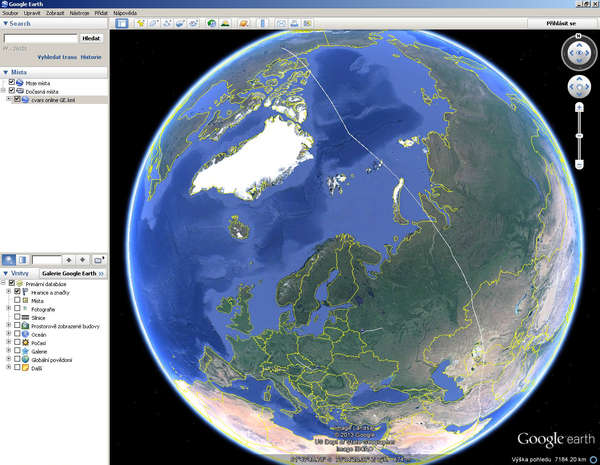Collapse the Primární databáze tree node
The height and width of the screenshot is (465, 600).
(3, 284)
